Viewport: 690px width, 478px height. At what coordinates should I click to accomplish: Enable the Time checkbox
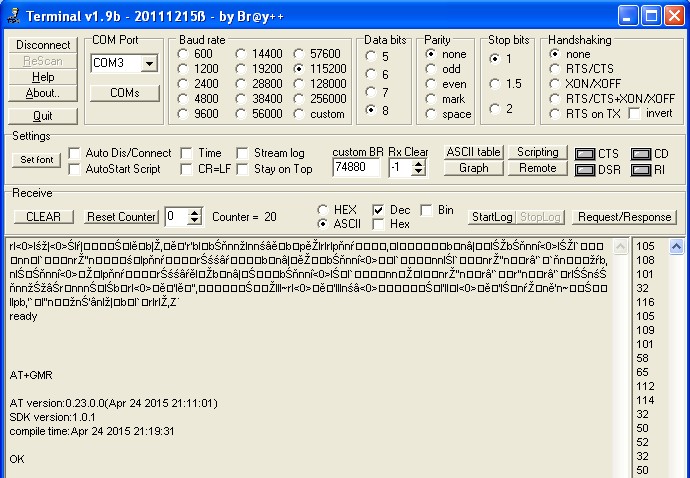click(187, 153)
